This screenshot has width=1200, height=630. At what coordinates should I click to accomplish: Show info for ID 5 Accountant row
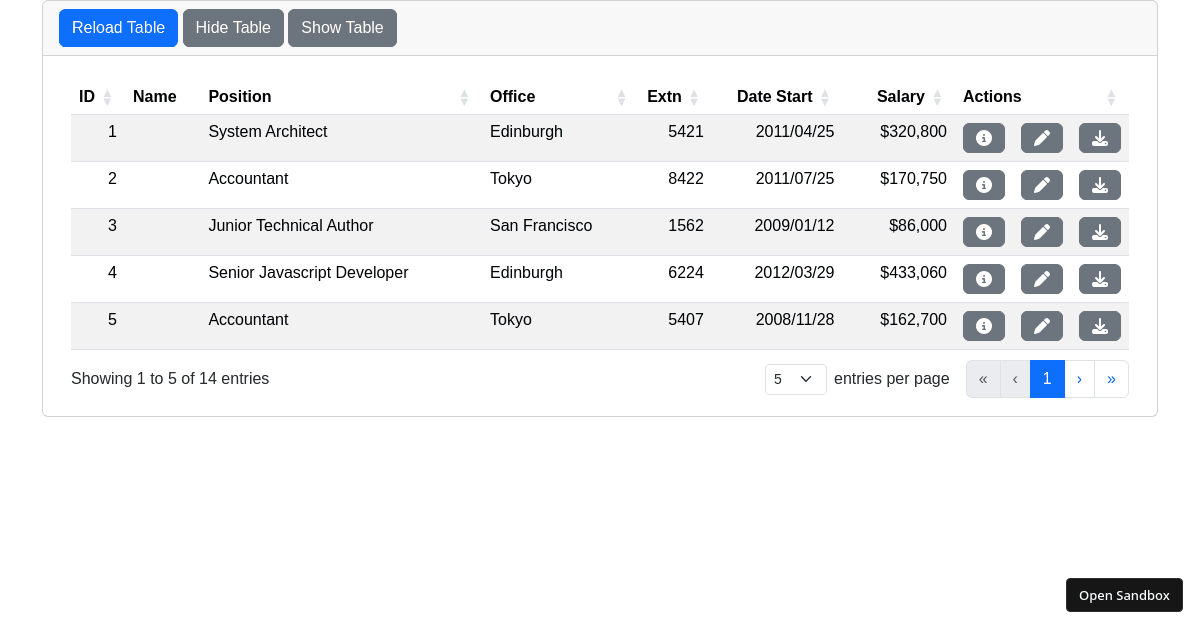(x=984, y=326)
